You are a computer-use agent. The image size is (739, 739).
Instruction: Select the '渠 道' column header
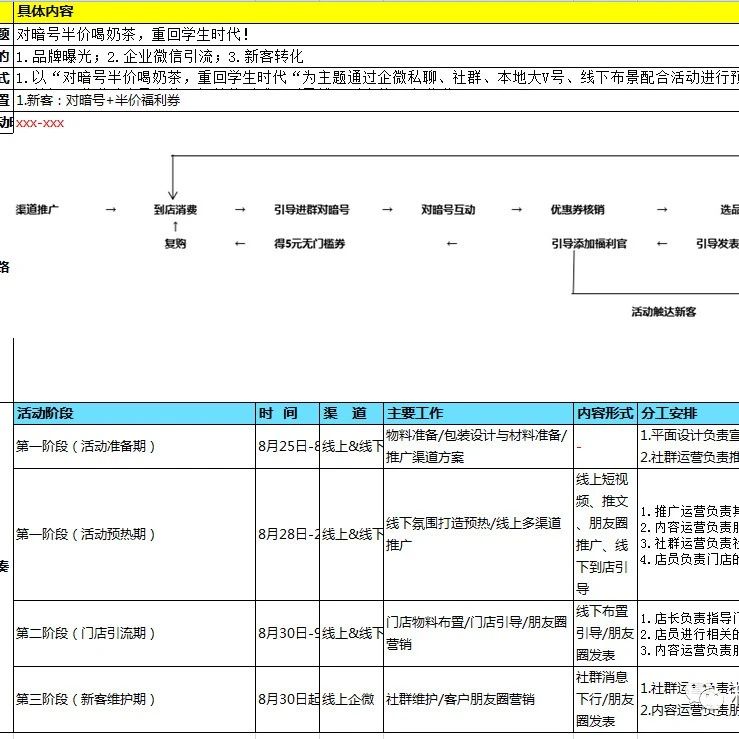point(352,413)
